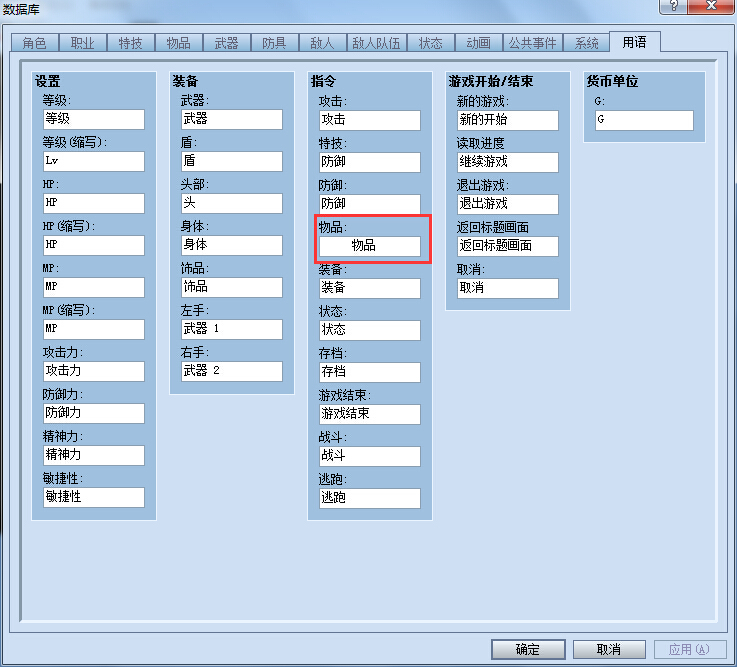Edit the 战斗 command input field
The height and width of the screenshot is (667, 737).
(370, 455)
